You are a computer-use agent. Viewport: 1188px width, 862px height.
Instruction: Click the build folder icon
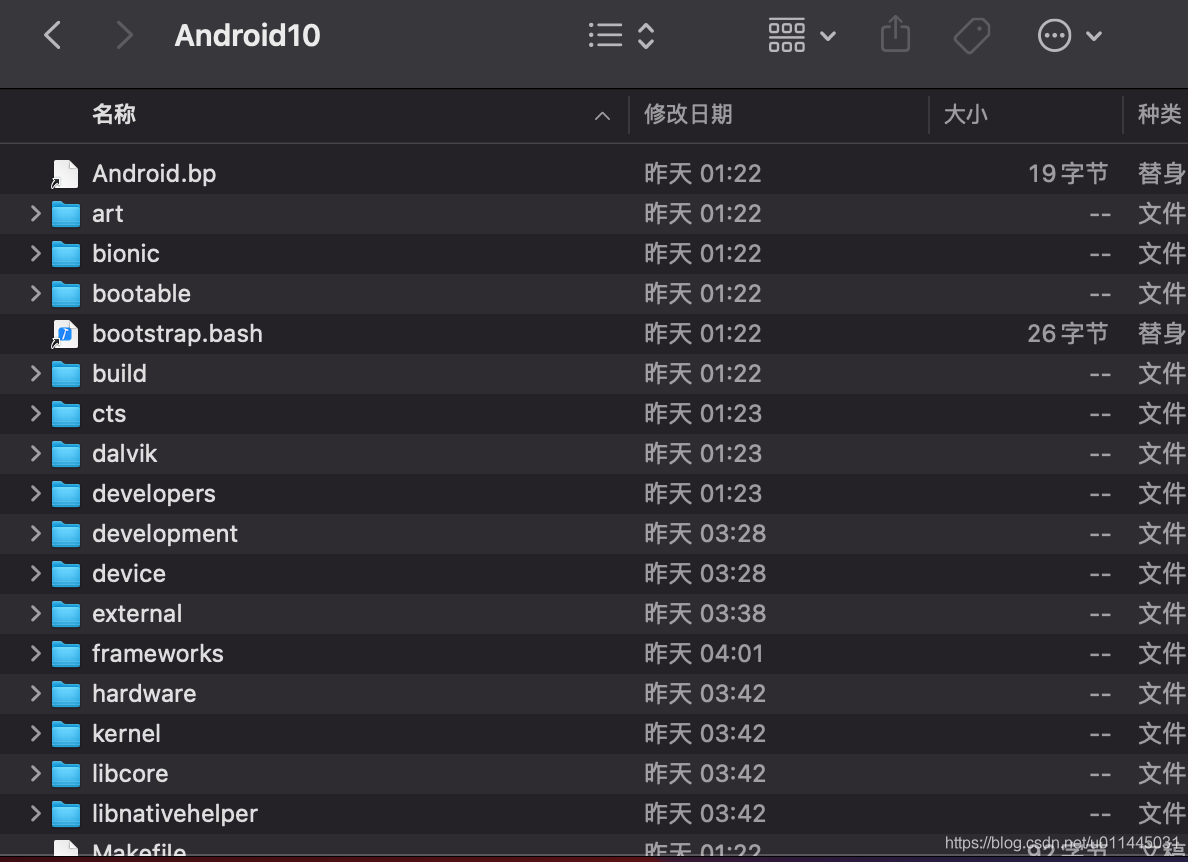pos(66,374)
